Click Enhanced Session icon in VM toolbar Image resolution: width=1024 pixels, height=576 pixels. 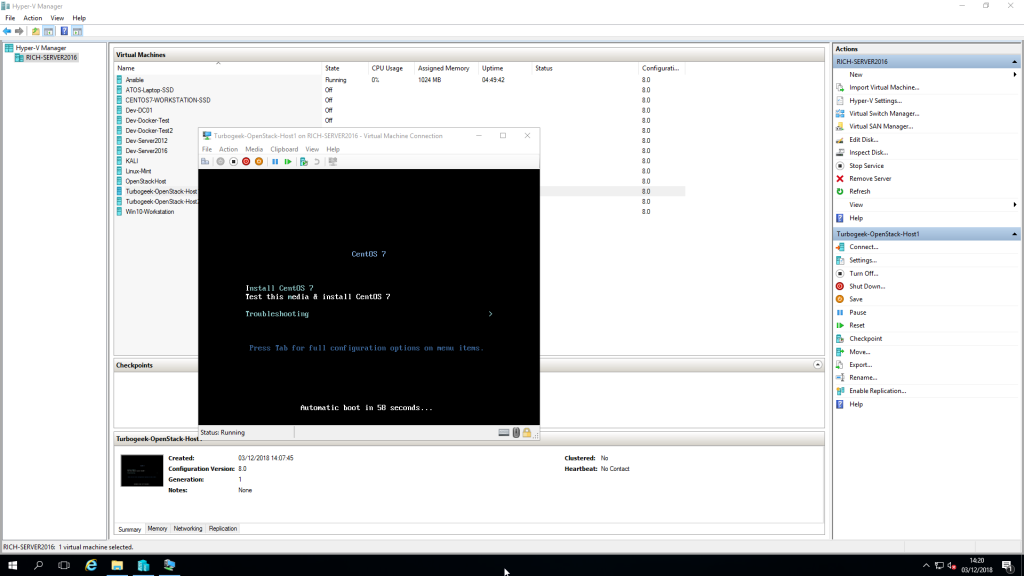click(x=333, y=161)
